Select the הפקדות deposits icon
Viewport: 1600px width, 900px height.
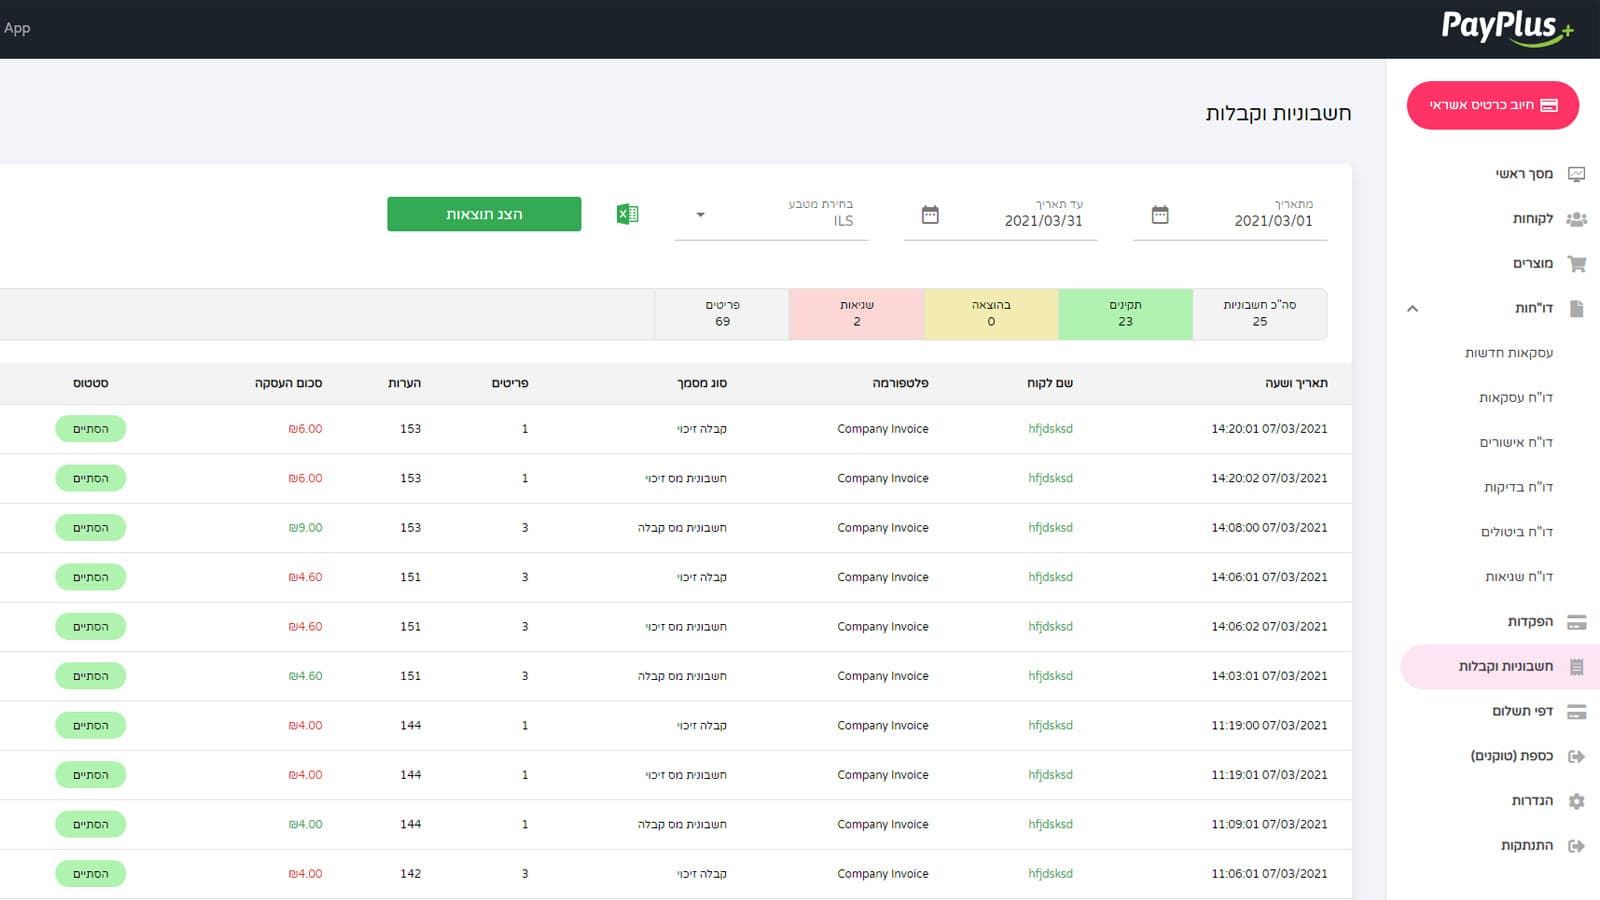[1577, 621]
